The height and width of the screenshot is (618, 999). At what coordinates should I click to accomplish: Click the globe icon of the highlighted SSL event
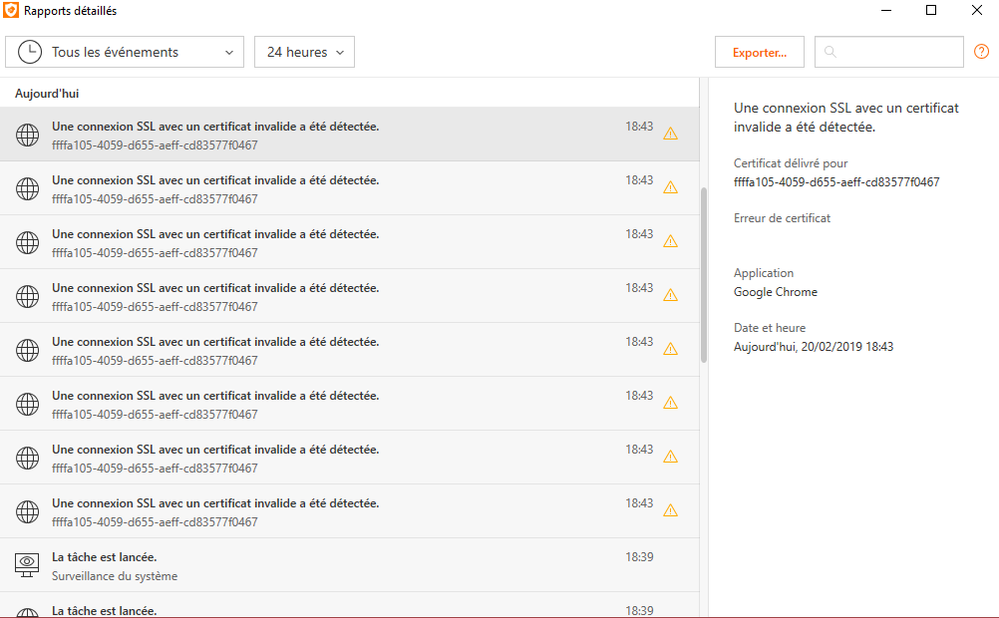coord(28,135)
